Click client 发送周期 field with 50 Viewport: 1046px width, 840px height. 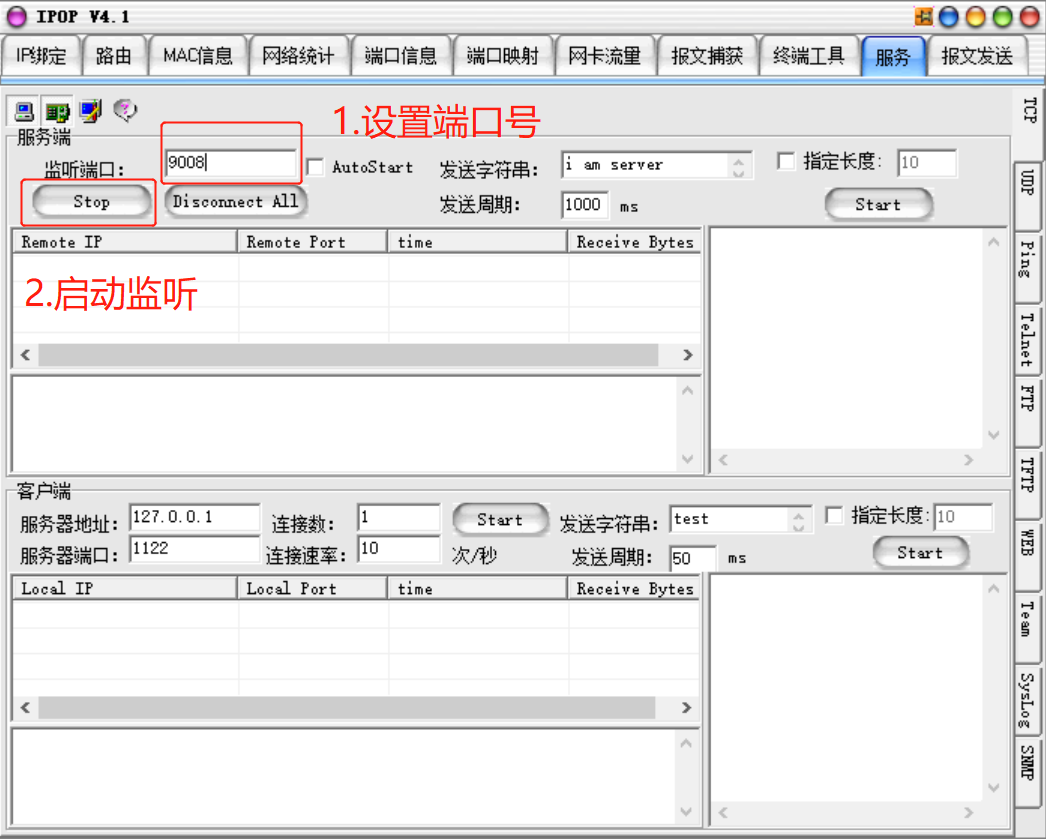[x=693, y=558]
